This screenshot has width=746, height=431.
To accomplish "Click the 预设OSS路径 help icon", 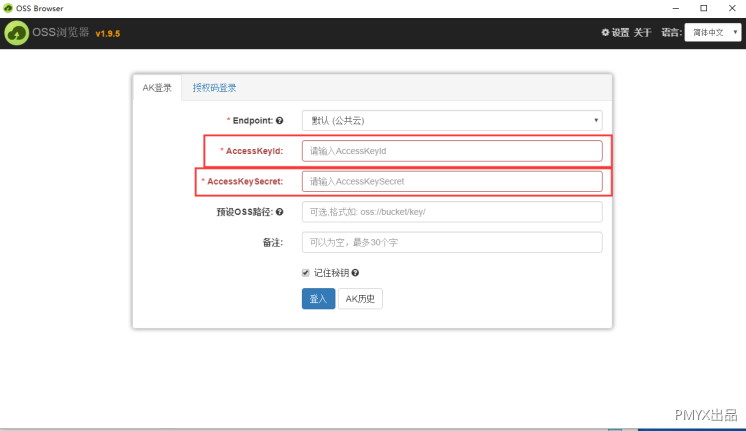I will click(280, 212).
